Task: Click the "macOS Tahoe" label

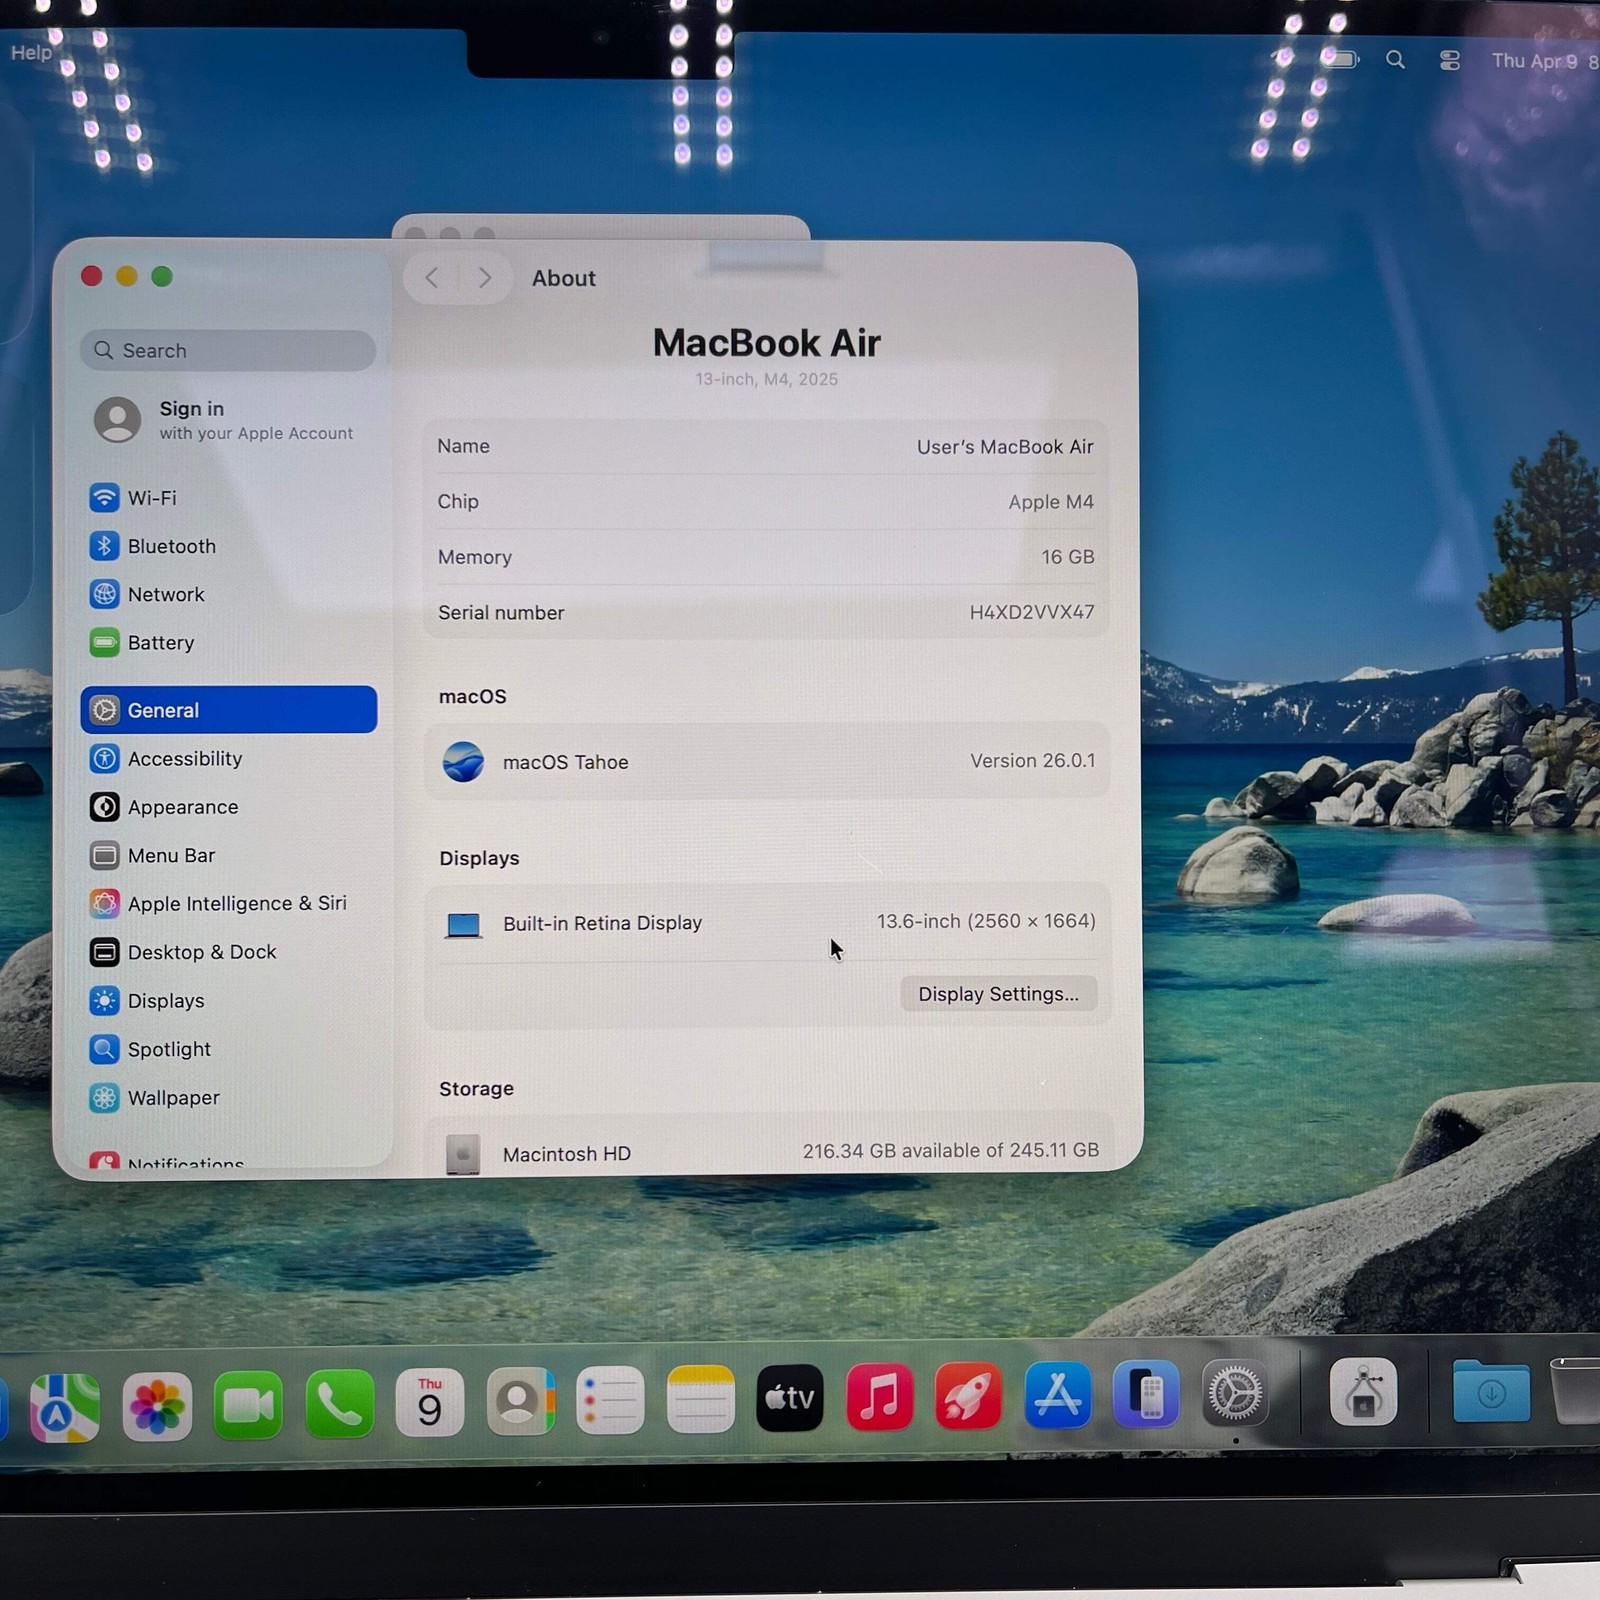Action: [x=566, y=762]
